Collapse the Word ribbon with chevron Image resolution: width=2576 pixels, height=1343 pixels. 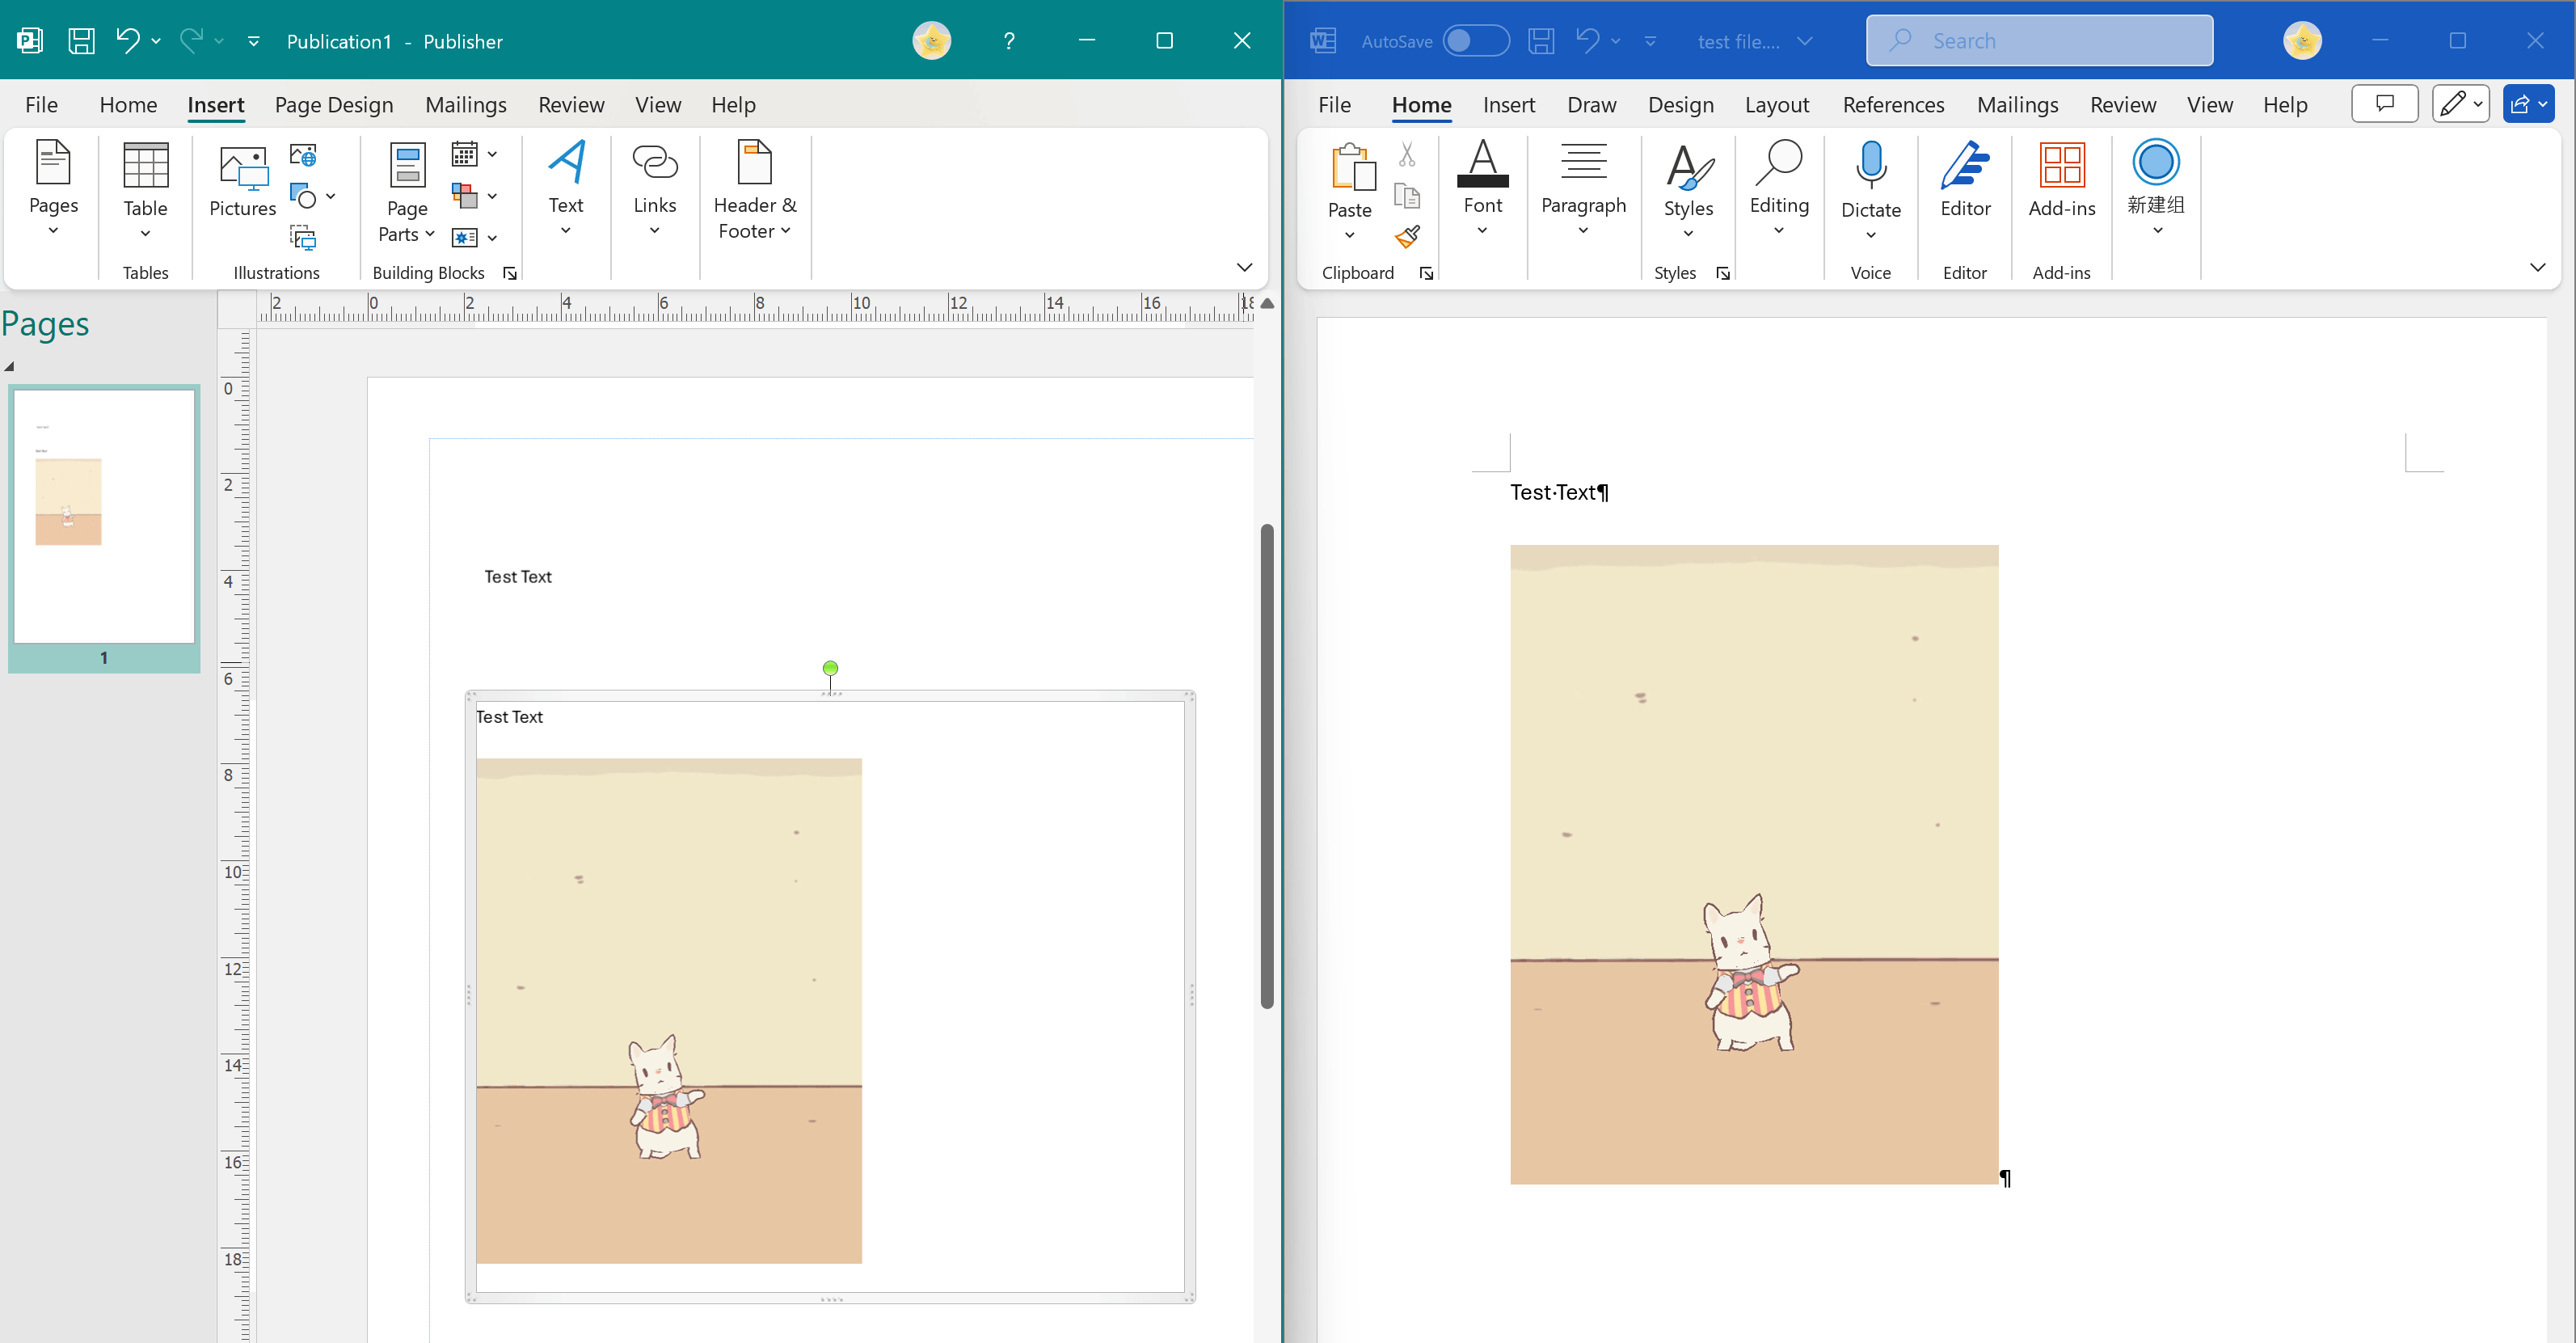(2537, 267)
